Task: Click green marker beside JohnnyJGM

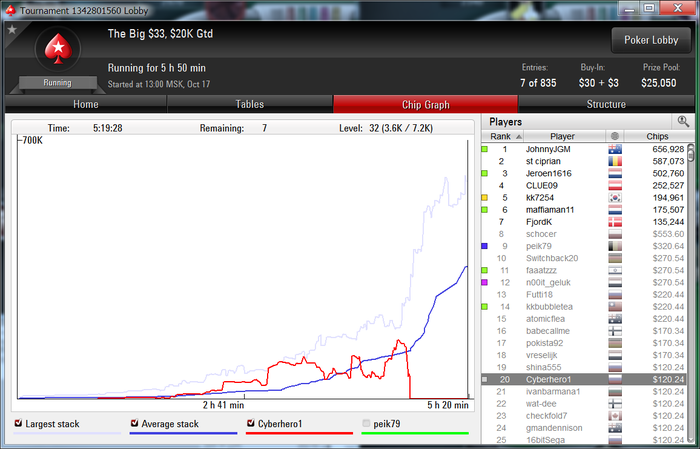Action: 484,149
